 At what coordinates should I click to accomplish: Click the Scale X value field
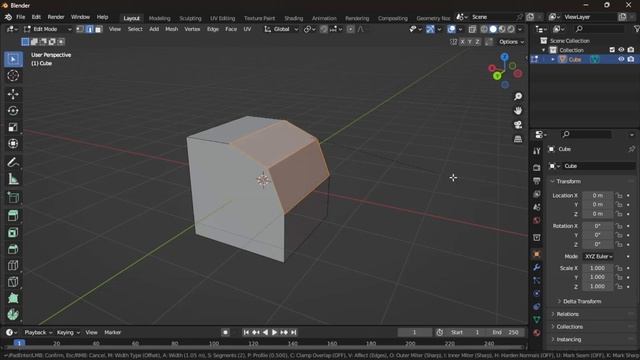[598, 268]
